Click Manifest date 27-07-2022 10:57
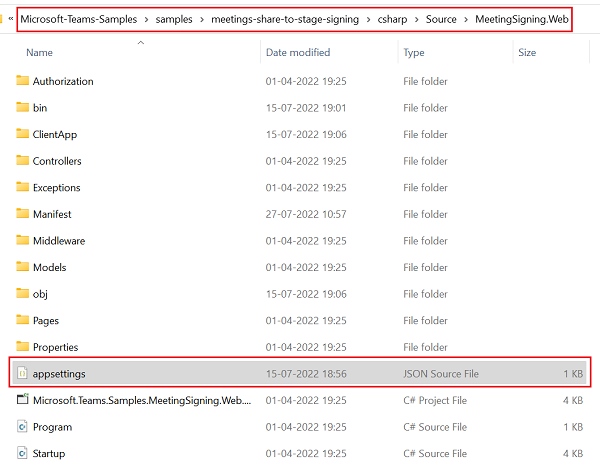 (x=306, y=214)
